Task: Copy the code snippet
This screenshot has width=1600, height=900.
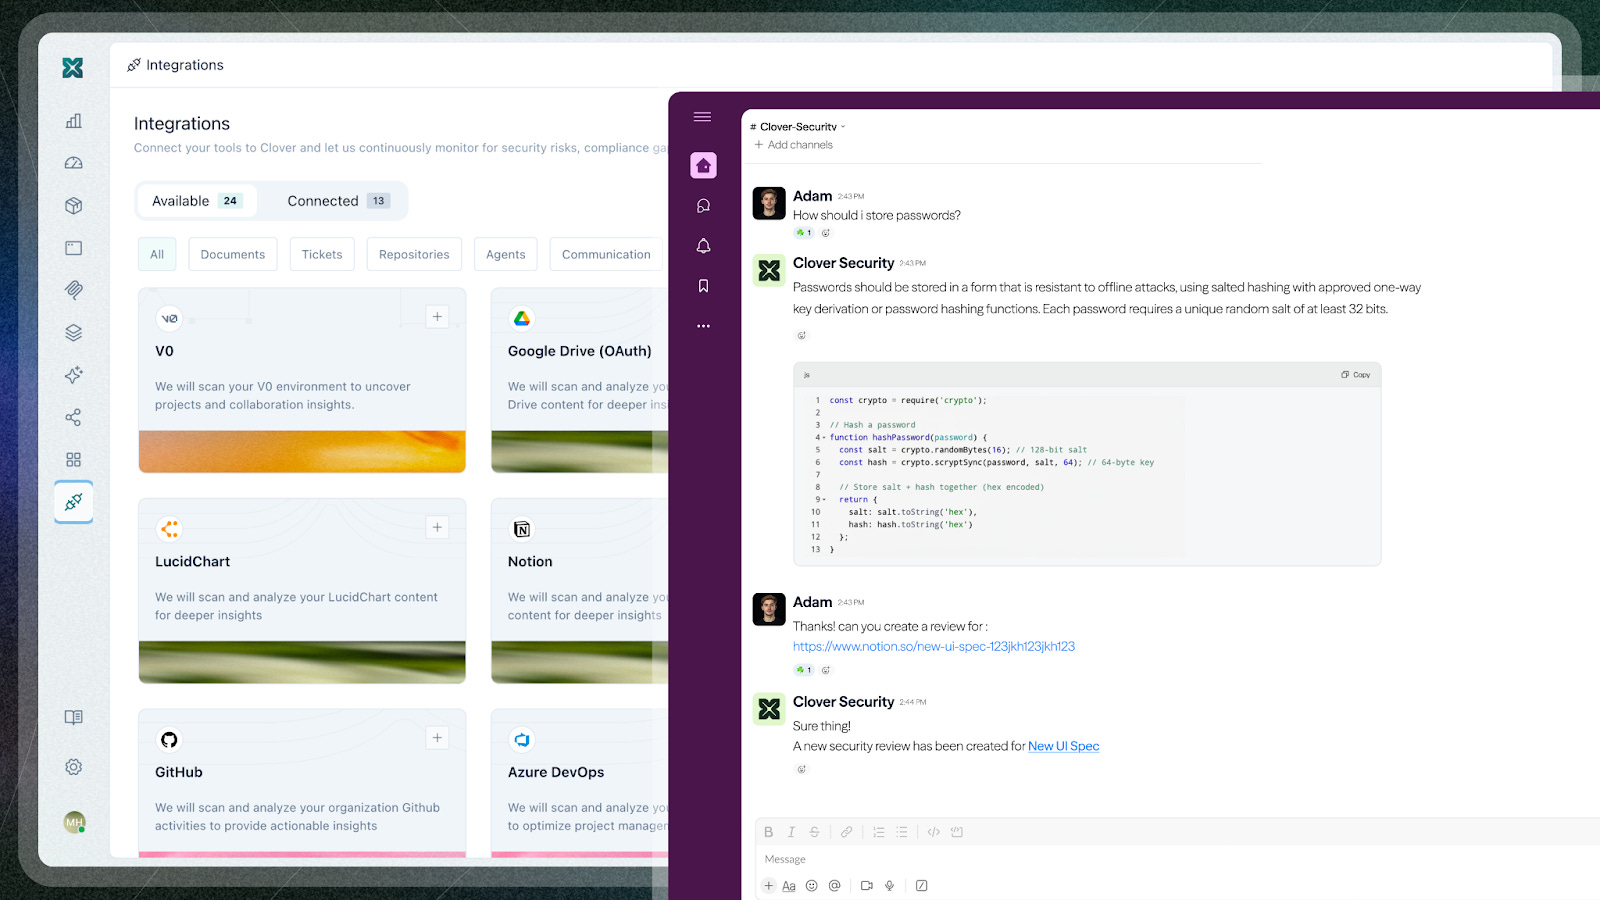Action: coord(1356,375)
